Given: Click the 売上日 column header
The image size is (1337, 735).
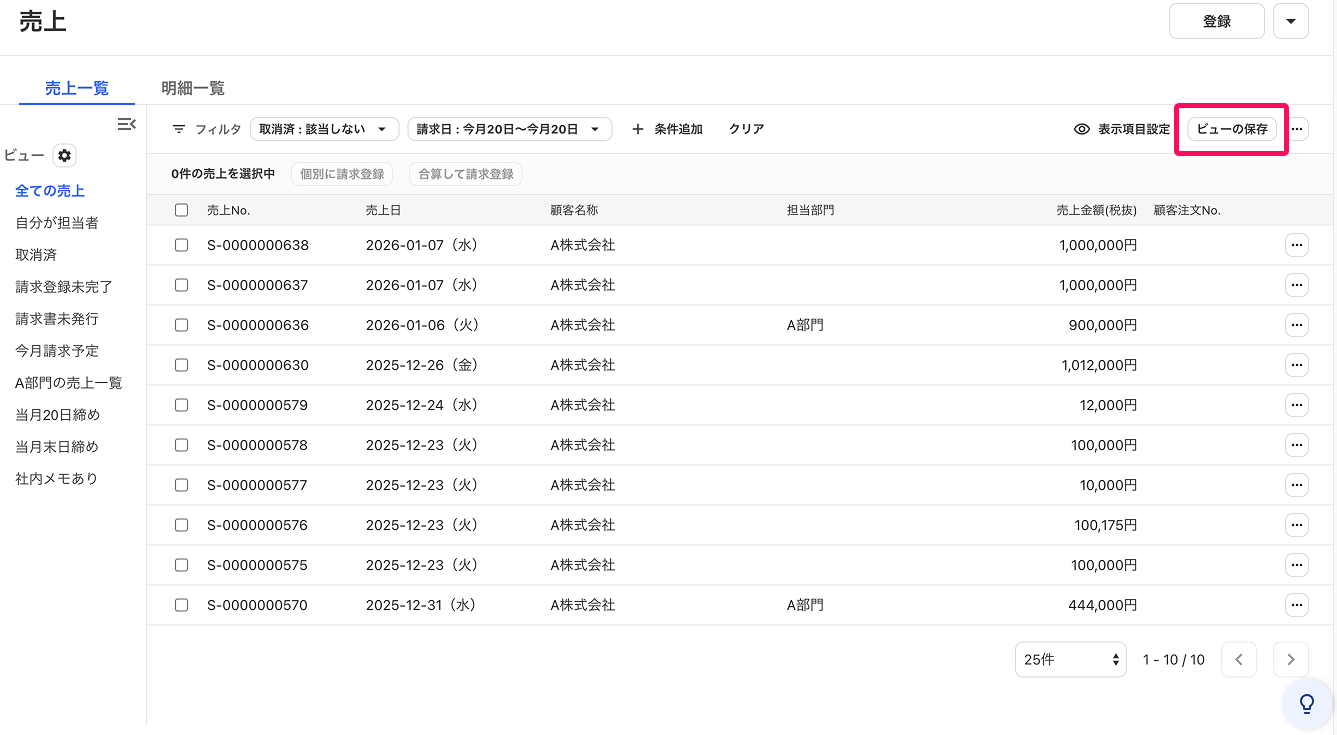Looking at the screenshot, I should click(383, 210).
